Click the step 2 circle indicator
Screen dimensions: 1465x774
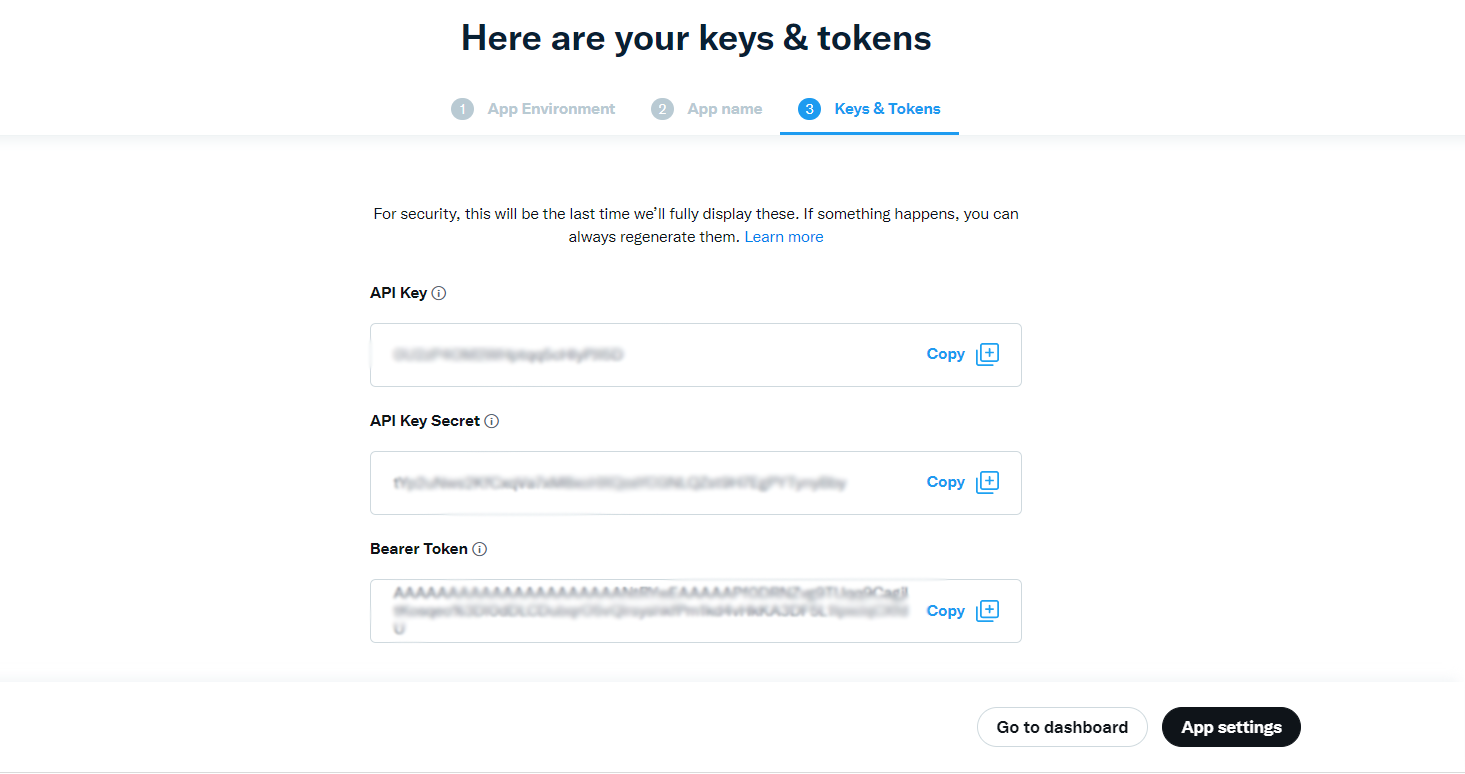click(x=662, y=108)
